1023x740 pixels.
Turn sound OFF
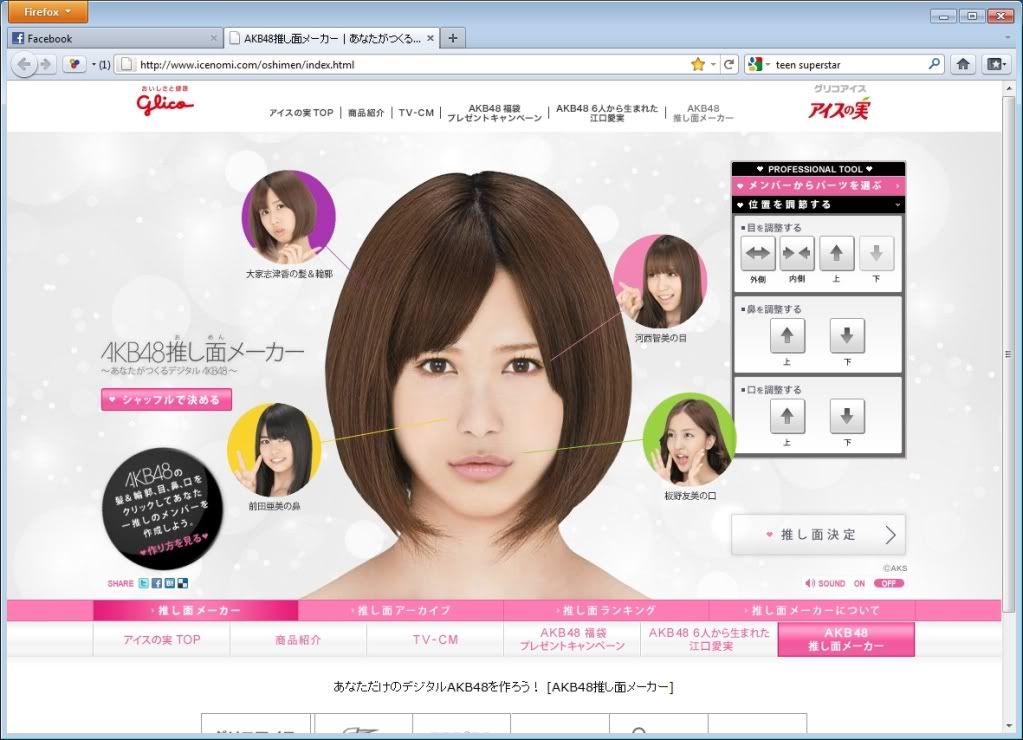889,583
